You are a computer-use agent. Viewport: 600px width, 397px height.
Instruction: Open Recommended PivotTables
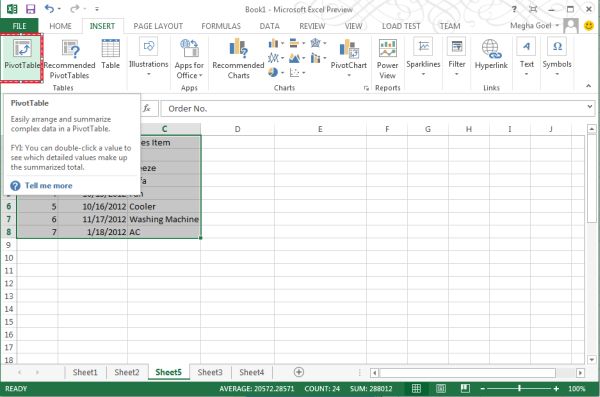(x=69, y=59)
